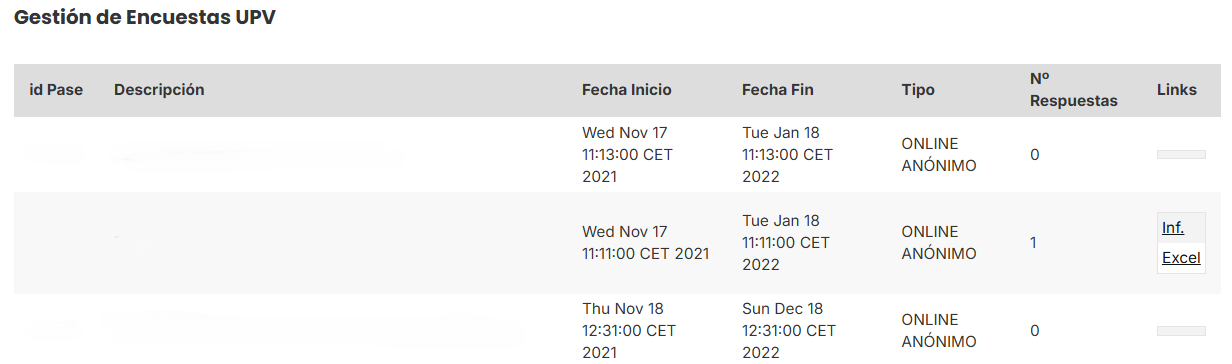1232x364 pixels.
Task: Select the Fecha Inicio column header
Action: [627, 90]
